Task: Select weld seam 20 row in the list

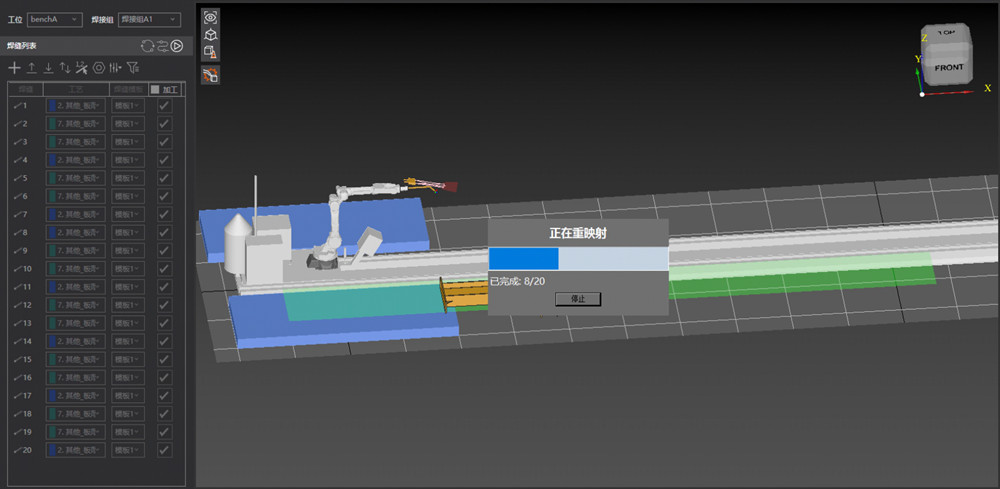Action: (x=24, y=450)
